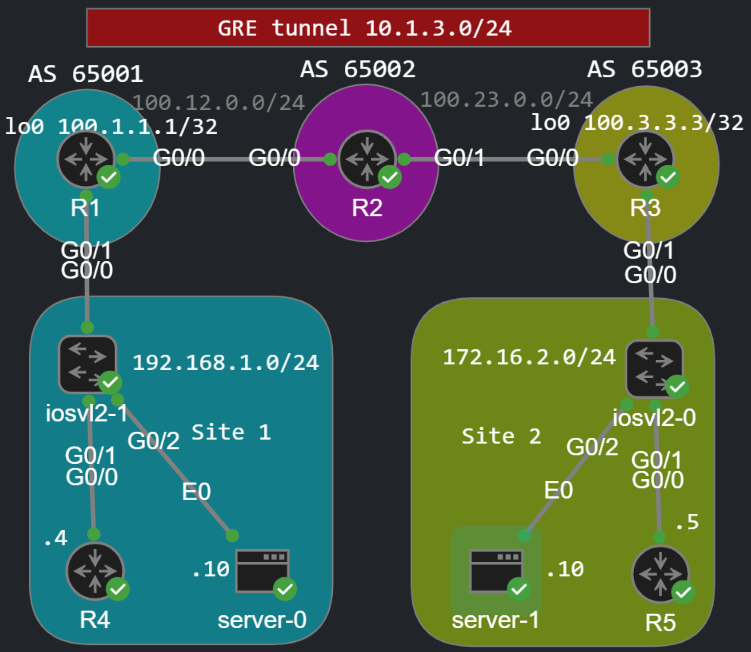751x652 pixels.
Task: Click the .5 address label near R5
Action: (687, 522)
